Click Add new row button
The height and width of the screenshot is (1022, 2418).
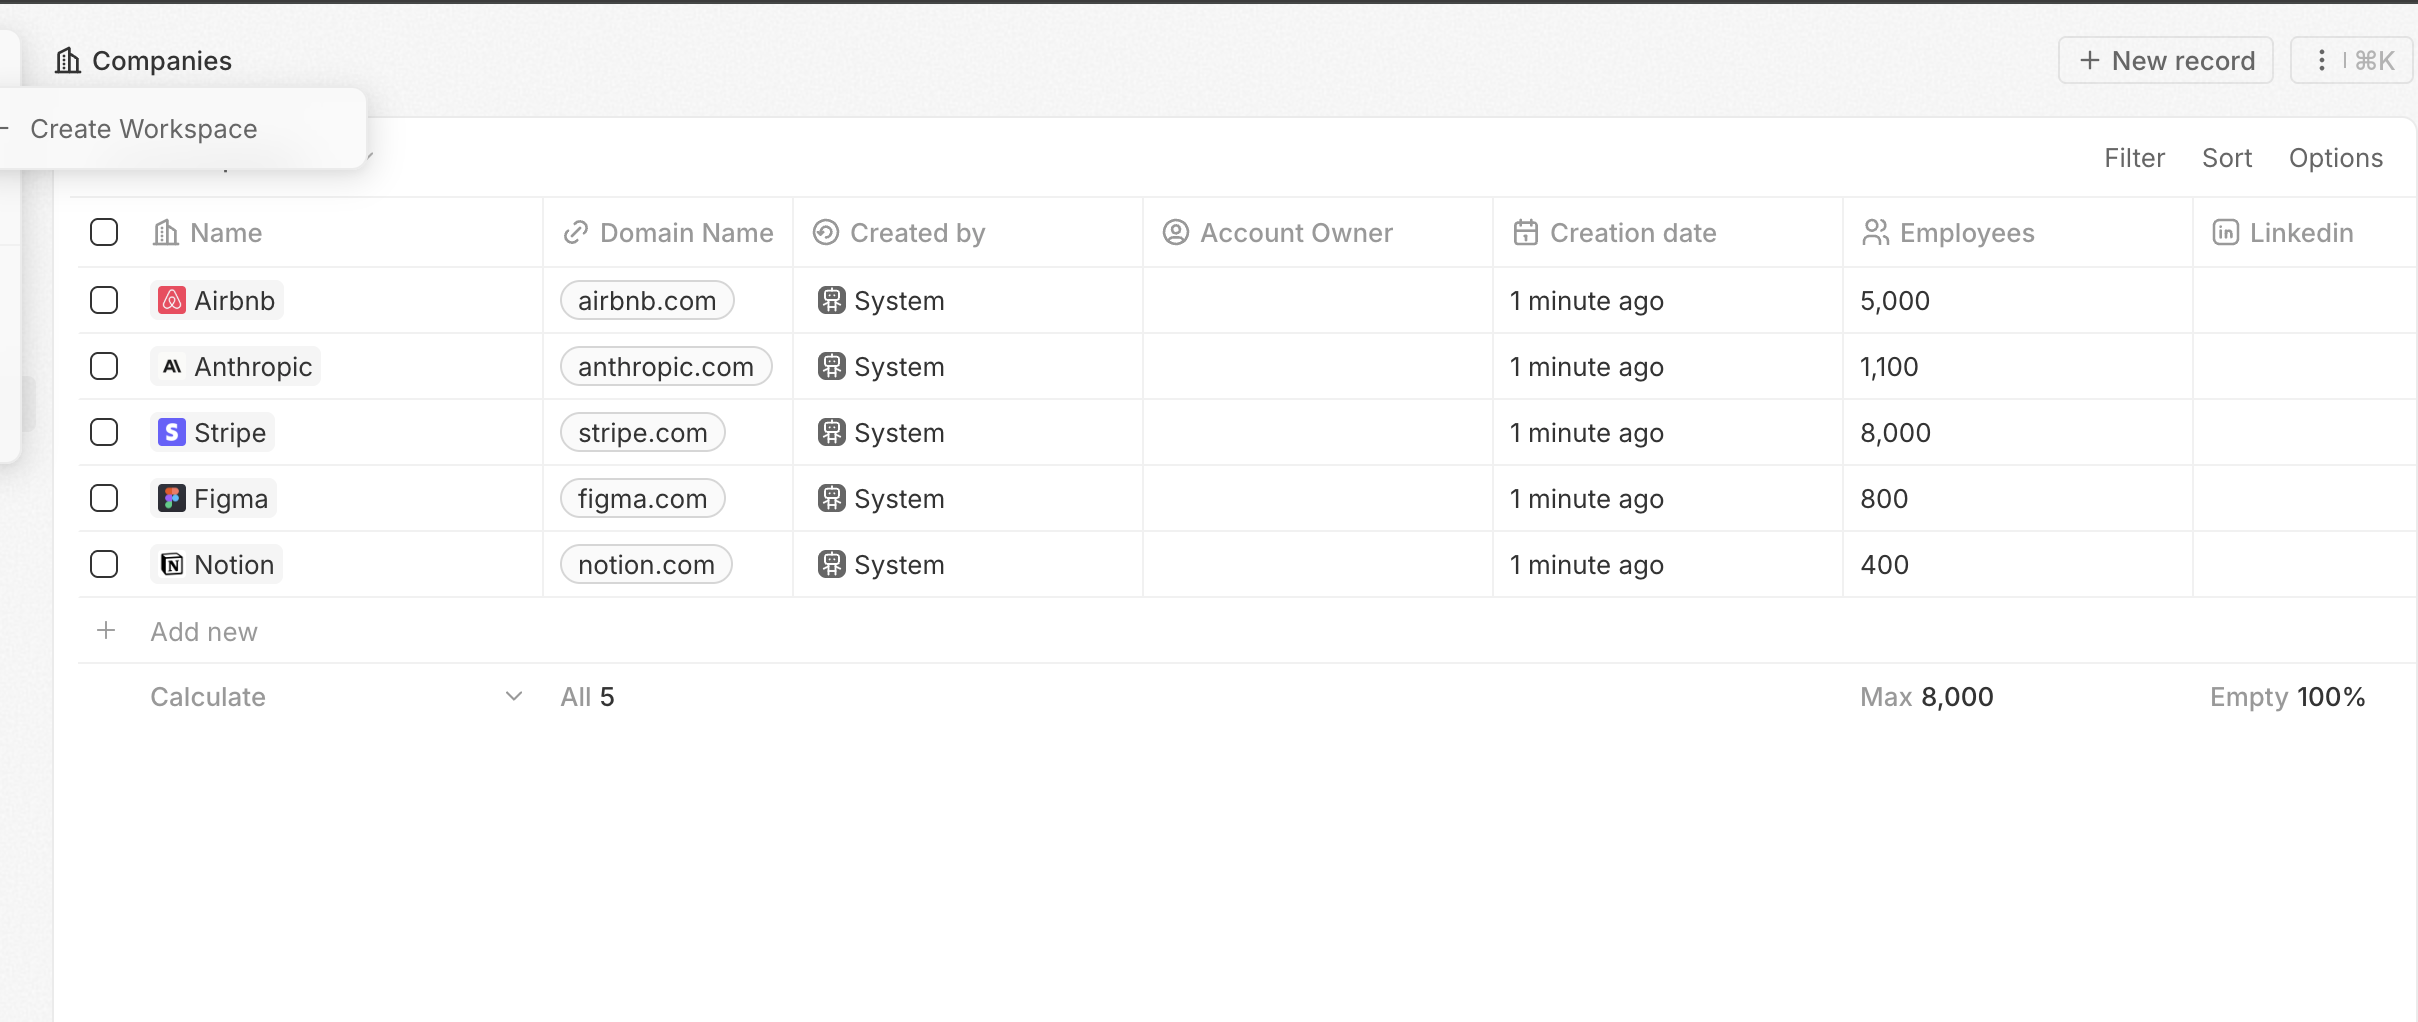click(204, 631)
